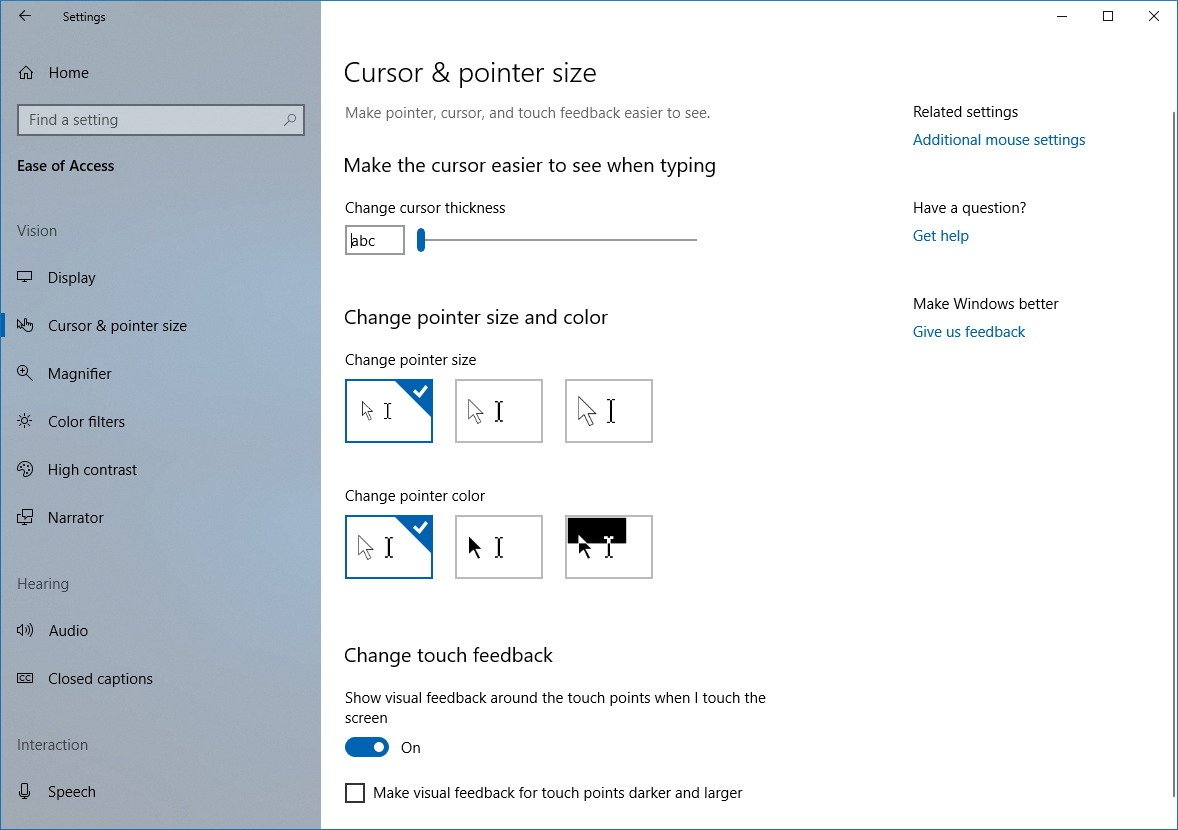Click the Audio speaker icon
Screen dimensions: 1178x830
click(26, 631)
